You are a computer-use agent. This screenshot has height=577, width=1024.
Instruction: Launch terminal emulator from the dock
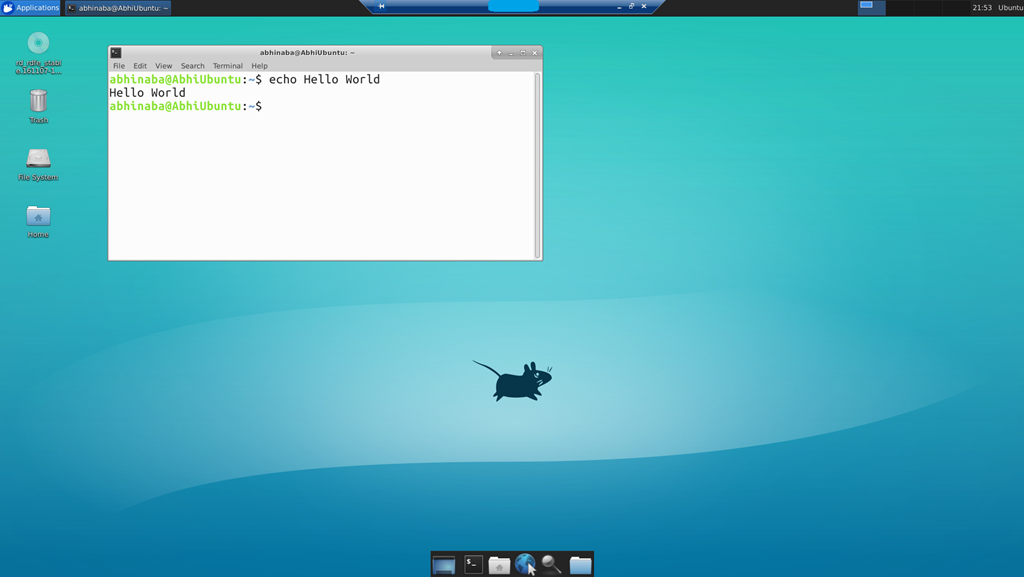tap(473, 565)
